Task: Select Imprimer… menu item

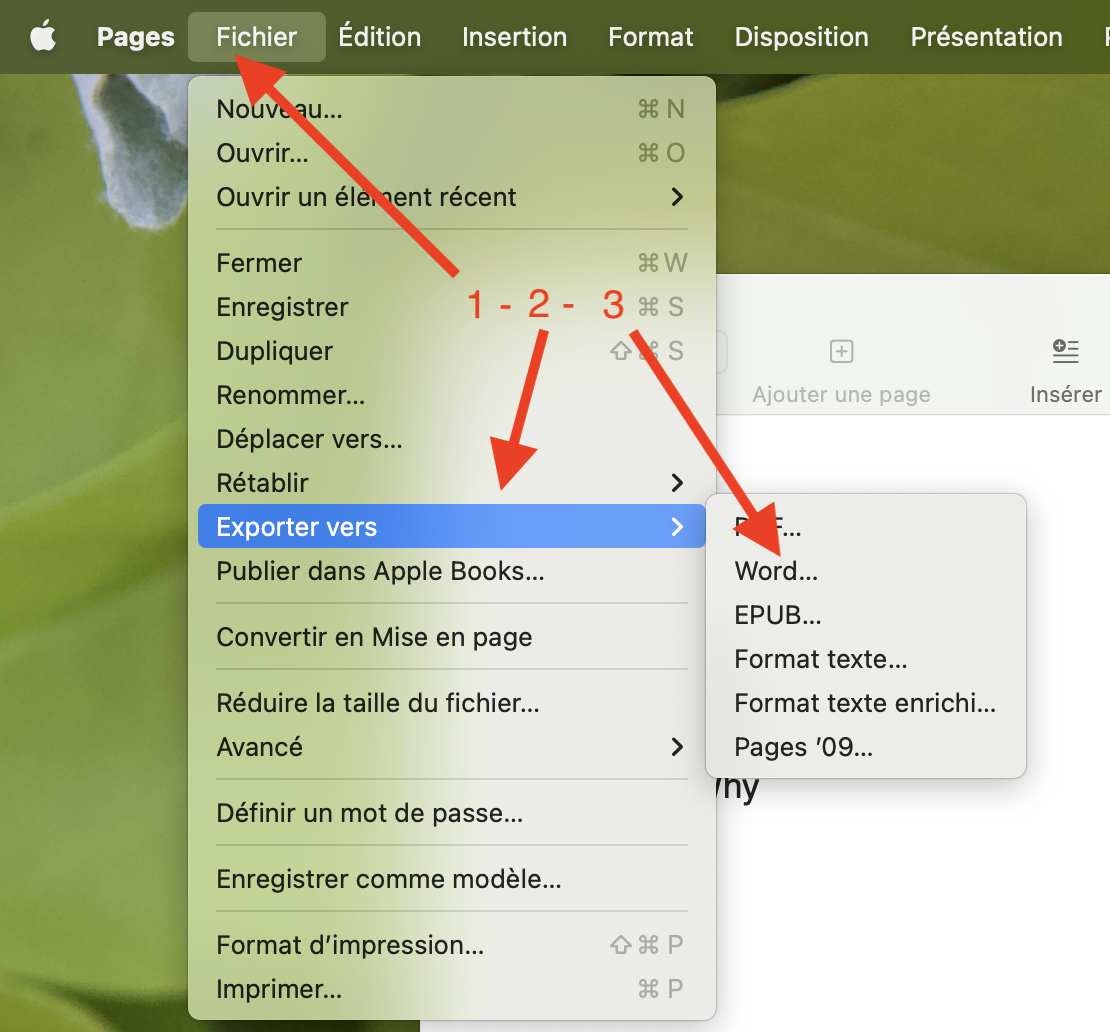Action: [x=279, y=989]
